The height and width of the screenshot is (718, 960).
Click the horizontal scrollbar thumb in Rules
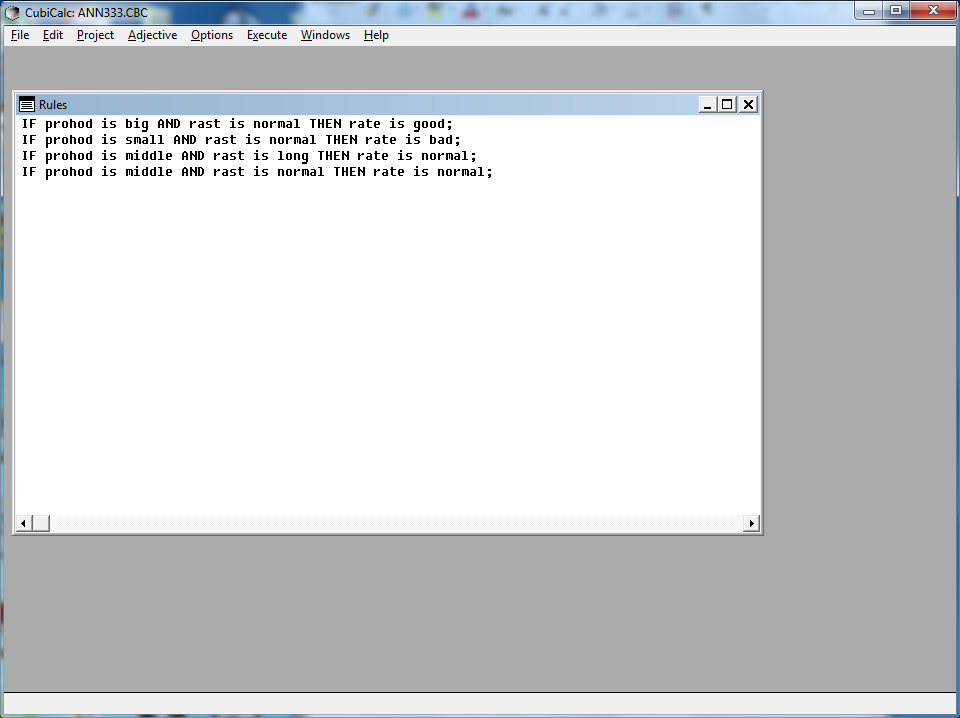coord(41,523)
